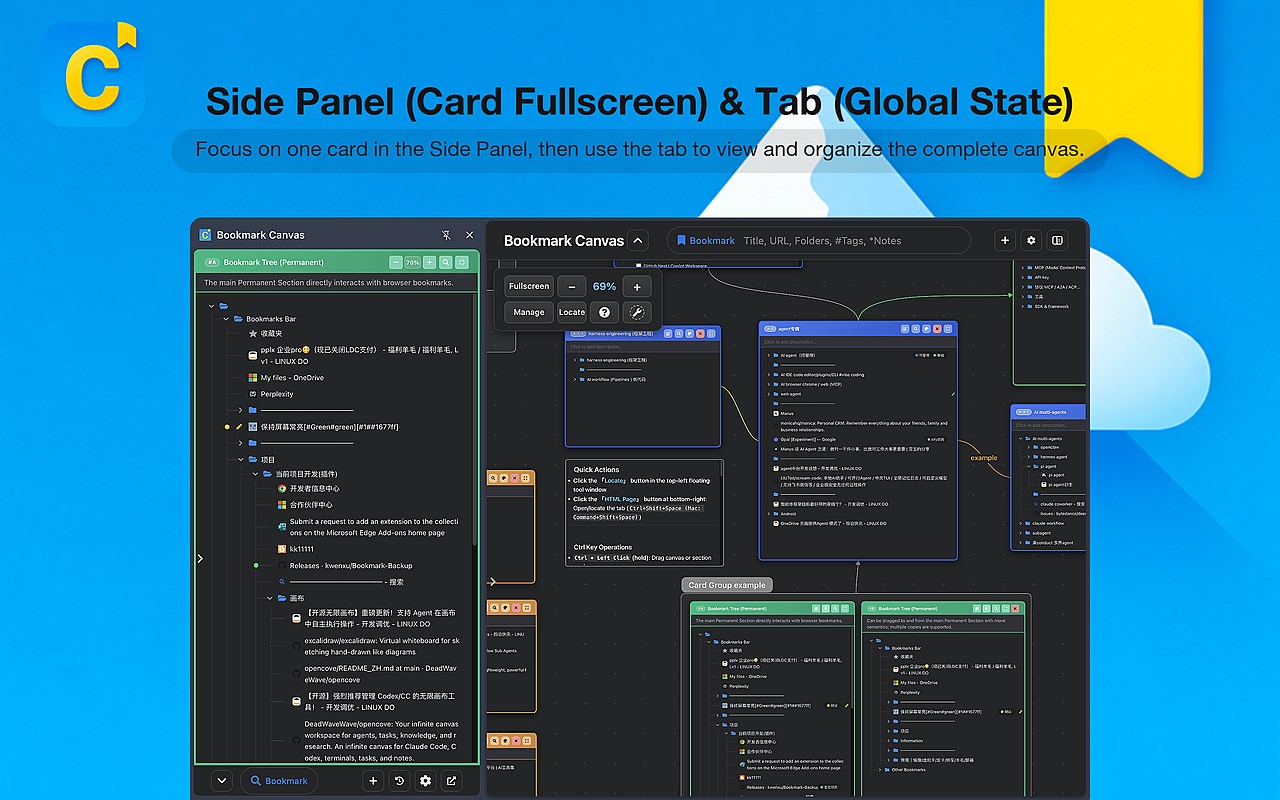Click the 69% canvas zoom value
This screenshot has width=1280, height=800.
(604, 286)
